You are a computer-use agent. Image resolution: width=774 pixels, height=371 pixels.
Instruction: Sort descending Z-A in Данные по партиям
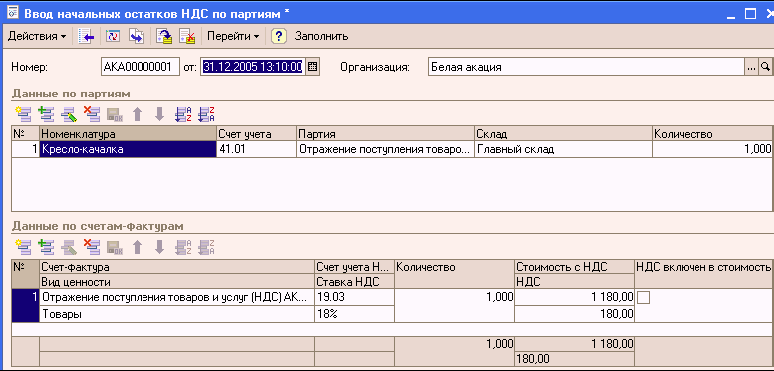[206, 114]
